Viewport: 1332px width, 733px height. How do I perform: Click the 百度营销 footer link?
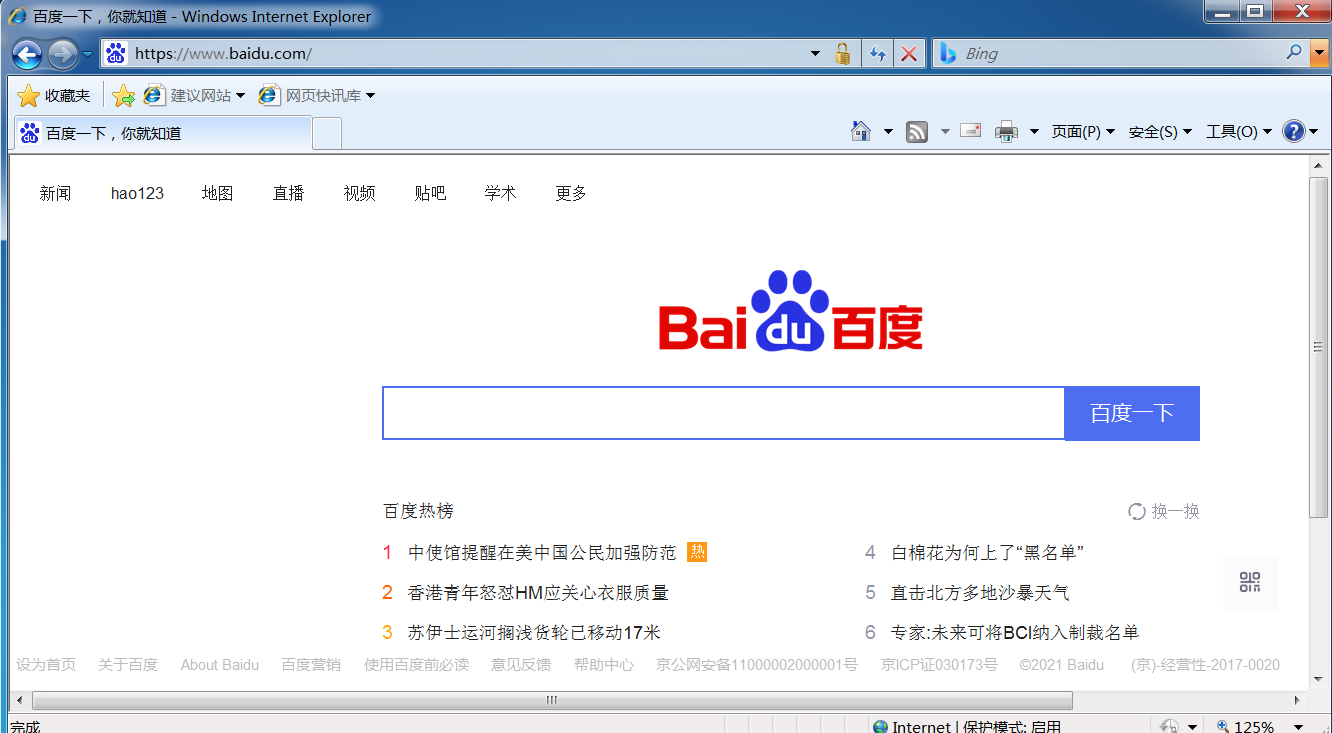coord(311,665)
